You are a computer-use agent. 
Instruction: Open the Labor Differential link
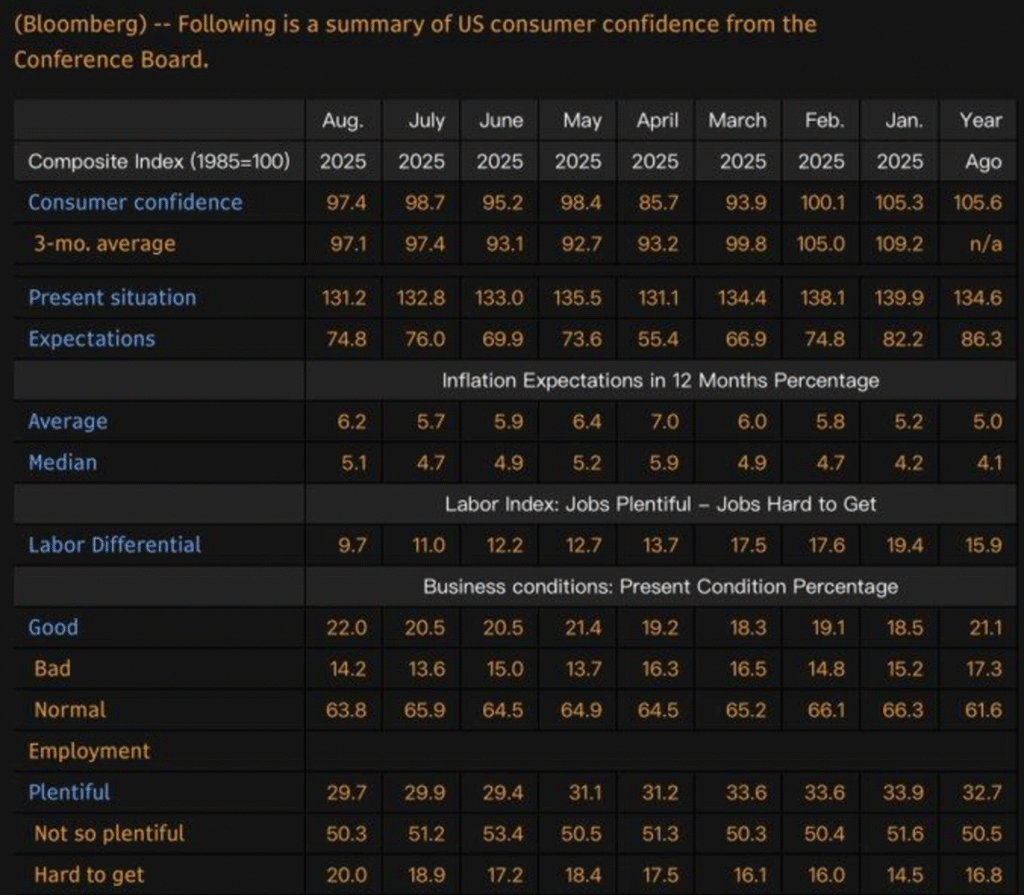pos(114,545)
